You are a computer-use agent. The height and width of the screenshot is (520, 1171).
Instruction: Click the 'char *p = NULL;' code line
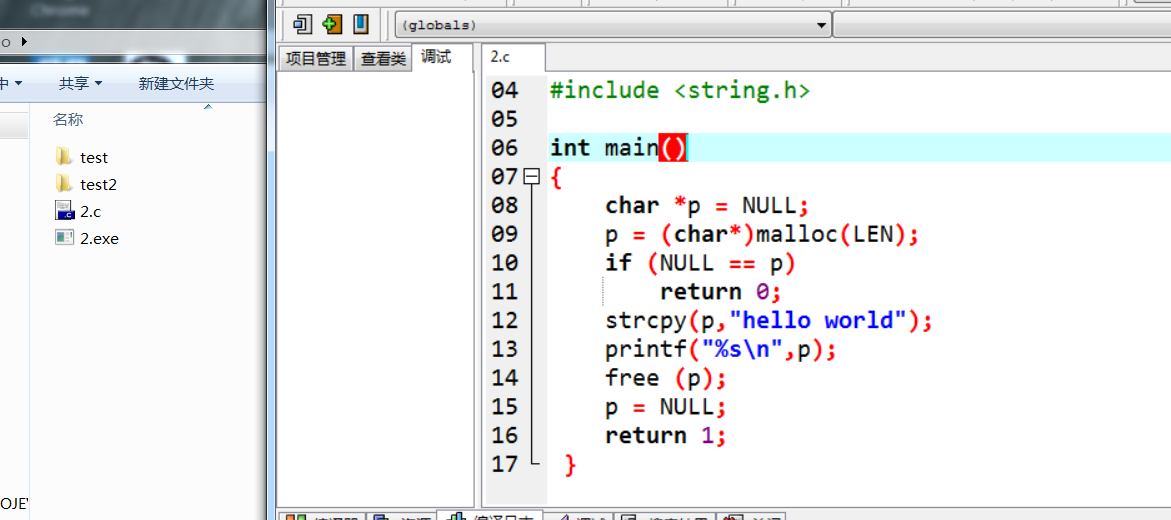[x=706, y=205]
